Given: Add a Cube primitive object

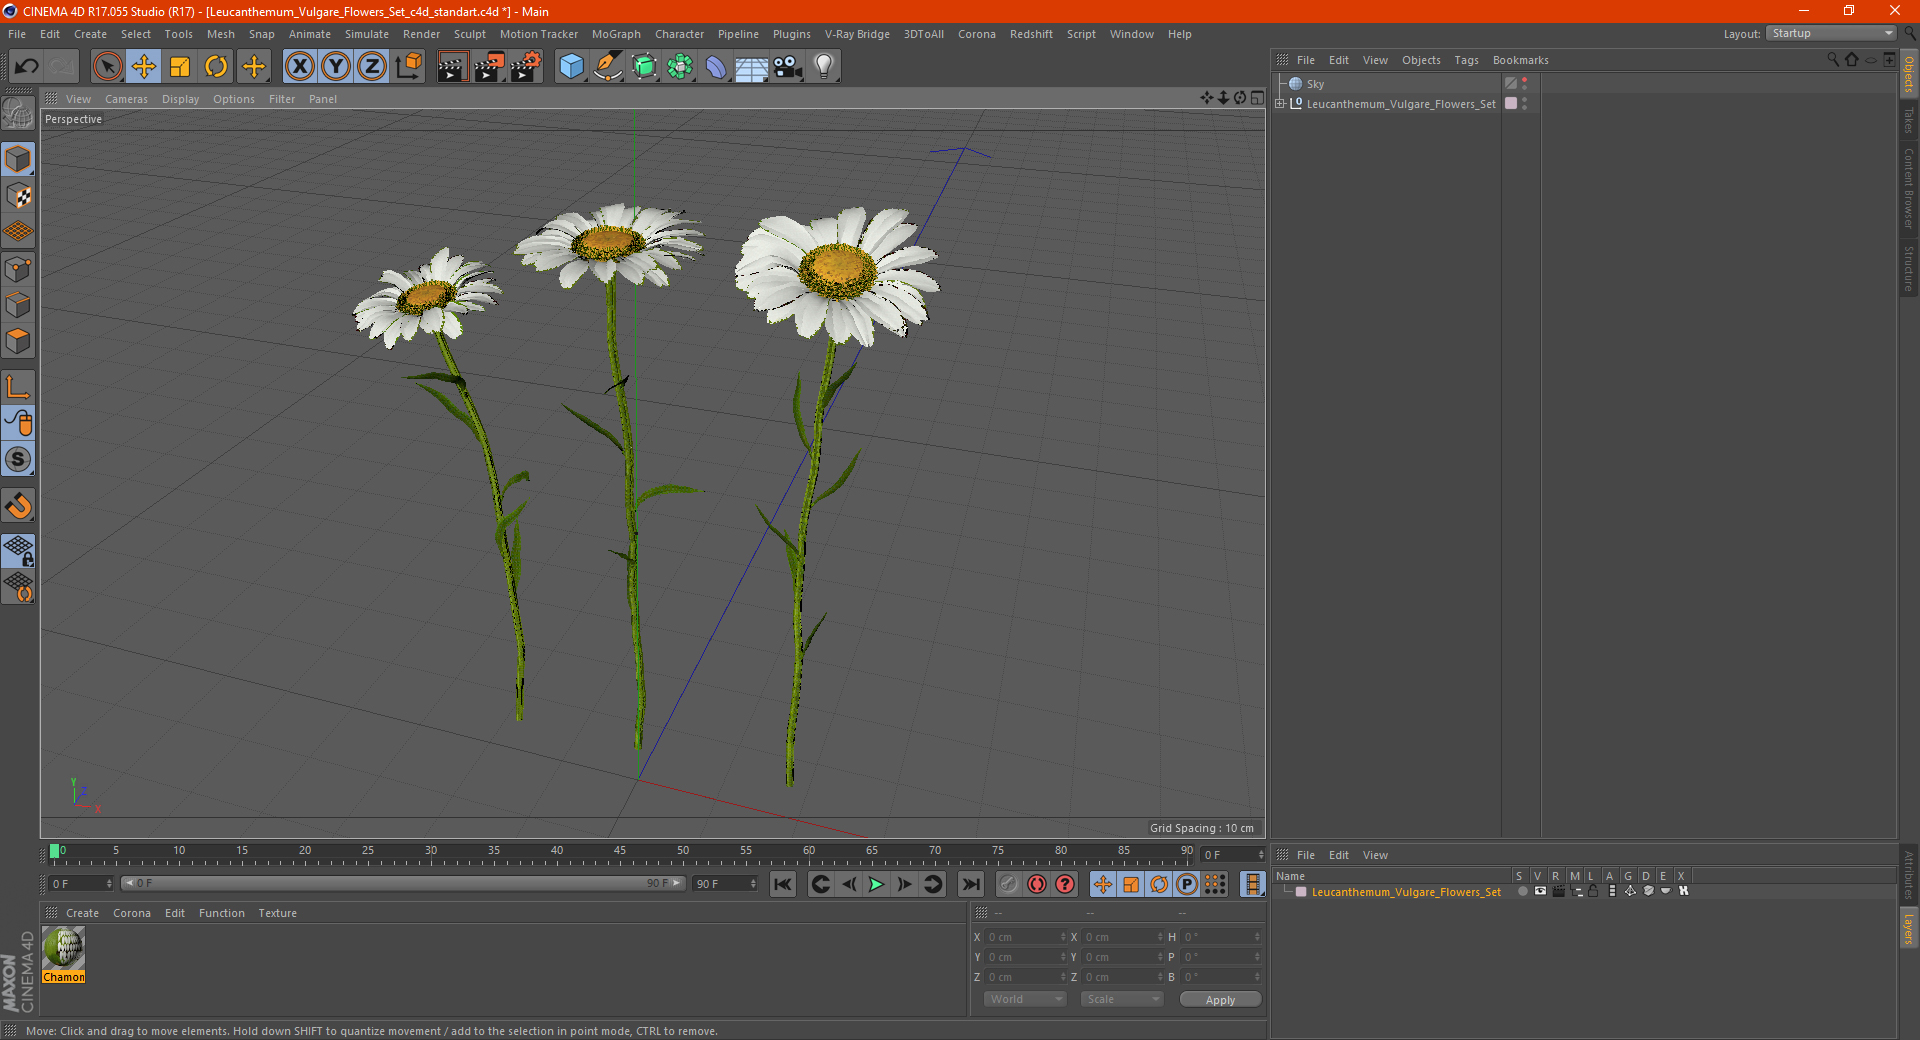Looking at the screenshot, I should point(571,67).
